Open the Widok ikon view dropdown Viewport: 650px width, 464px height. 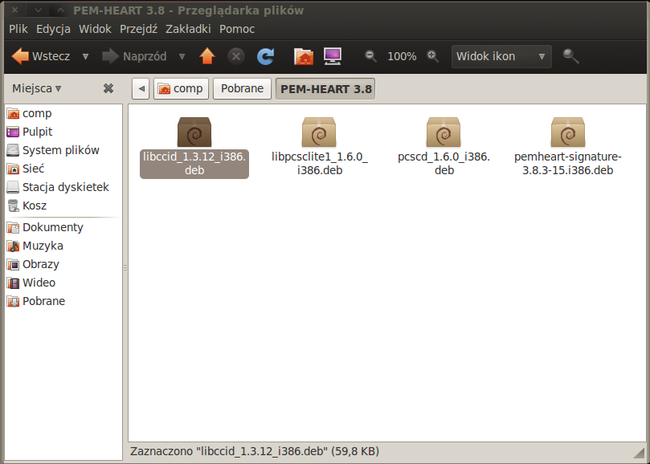pyautogui.click(x=501, y=56)
